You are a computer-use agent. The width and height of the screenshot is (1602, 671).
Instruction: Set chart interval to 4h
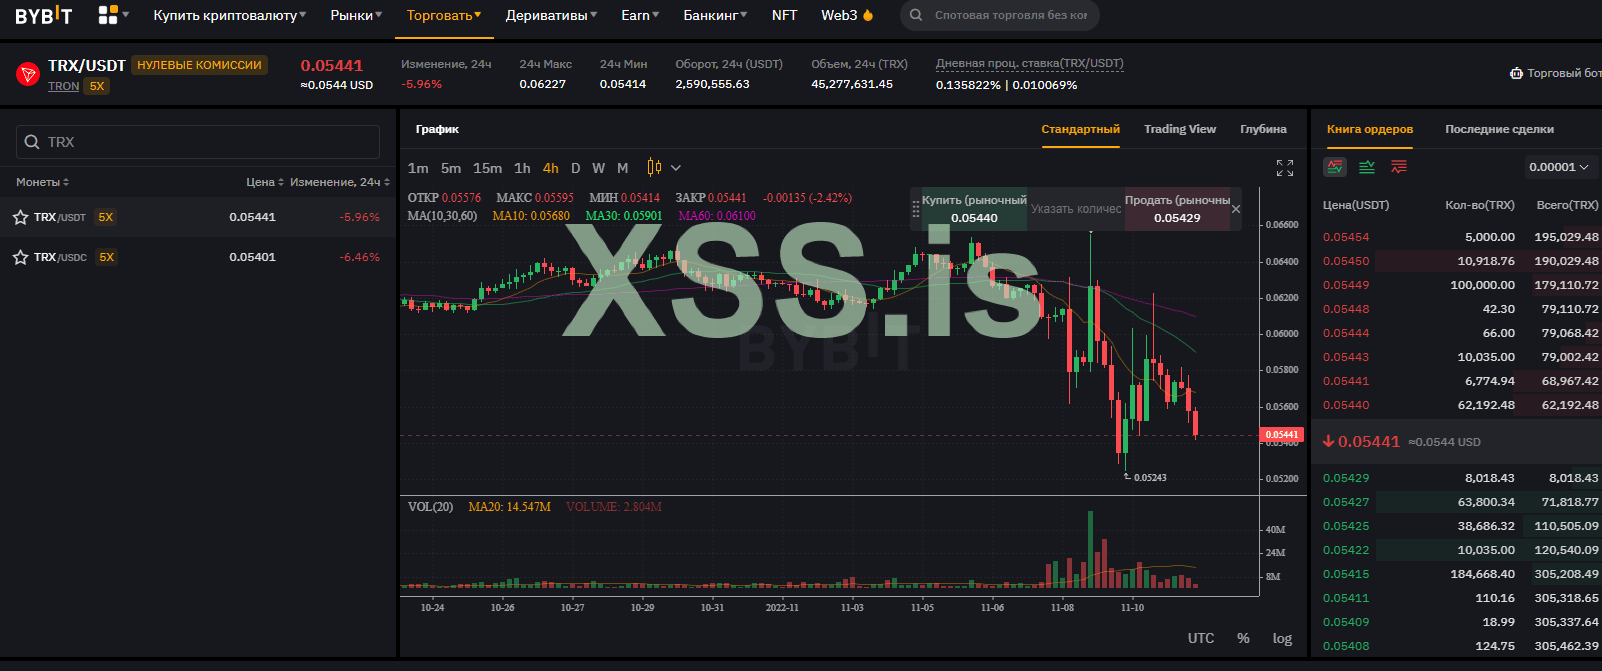pyautogui.click(x=551, y=168)
